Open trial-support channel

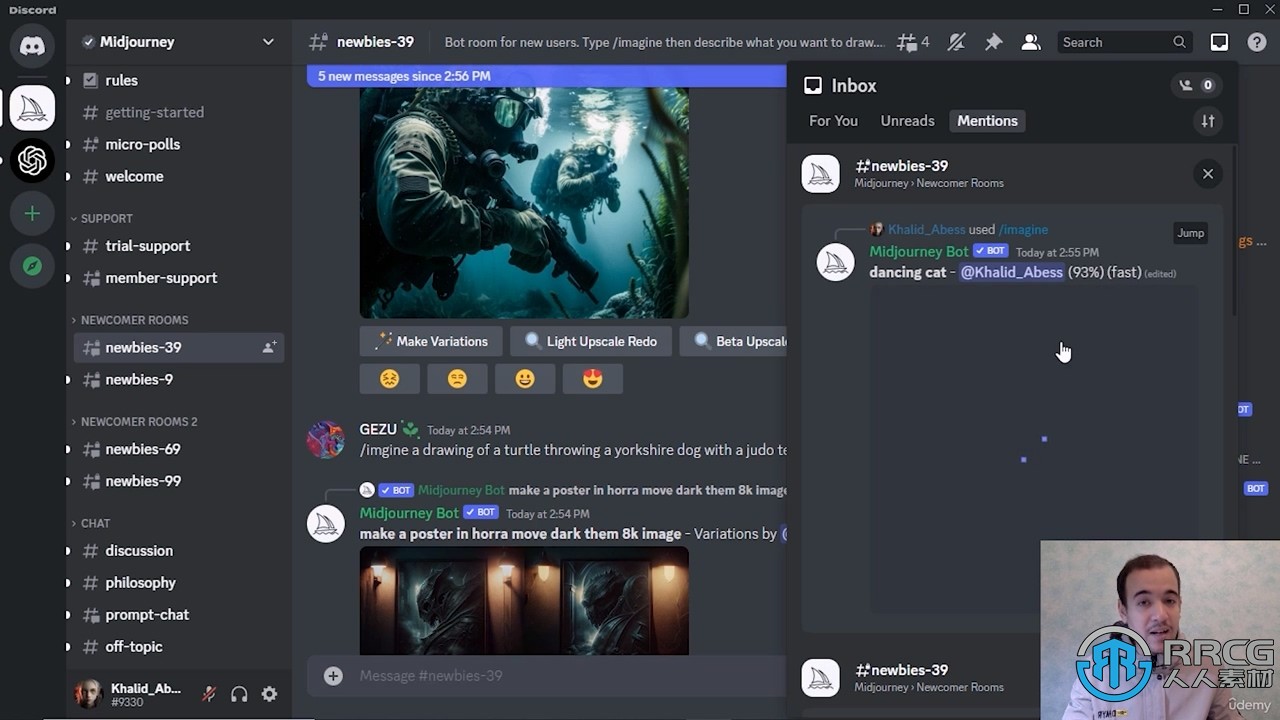[x=179, y=246]
